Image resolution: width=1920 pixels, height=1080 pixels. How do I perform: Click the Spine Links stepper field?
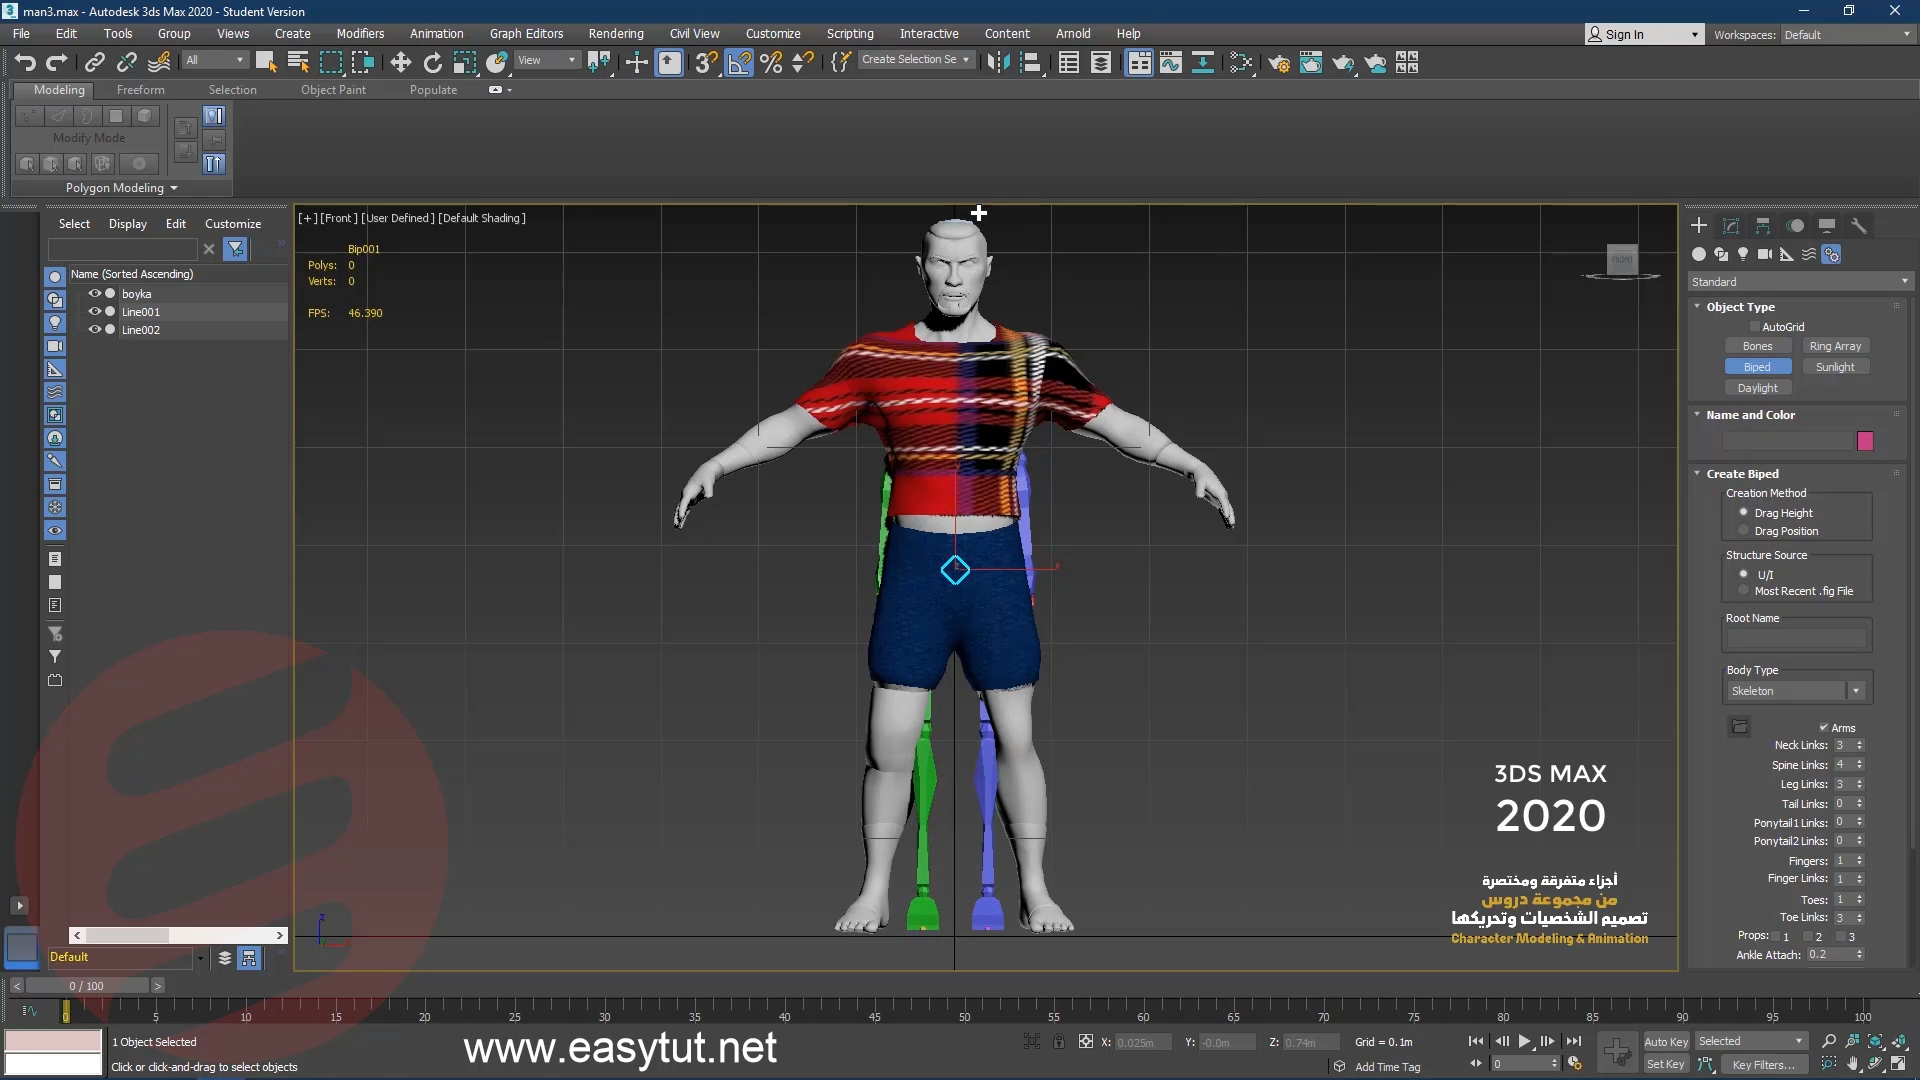coord(1838,765)
